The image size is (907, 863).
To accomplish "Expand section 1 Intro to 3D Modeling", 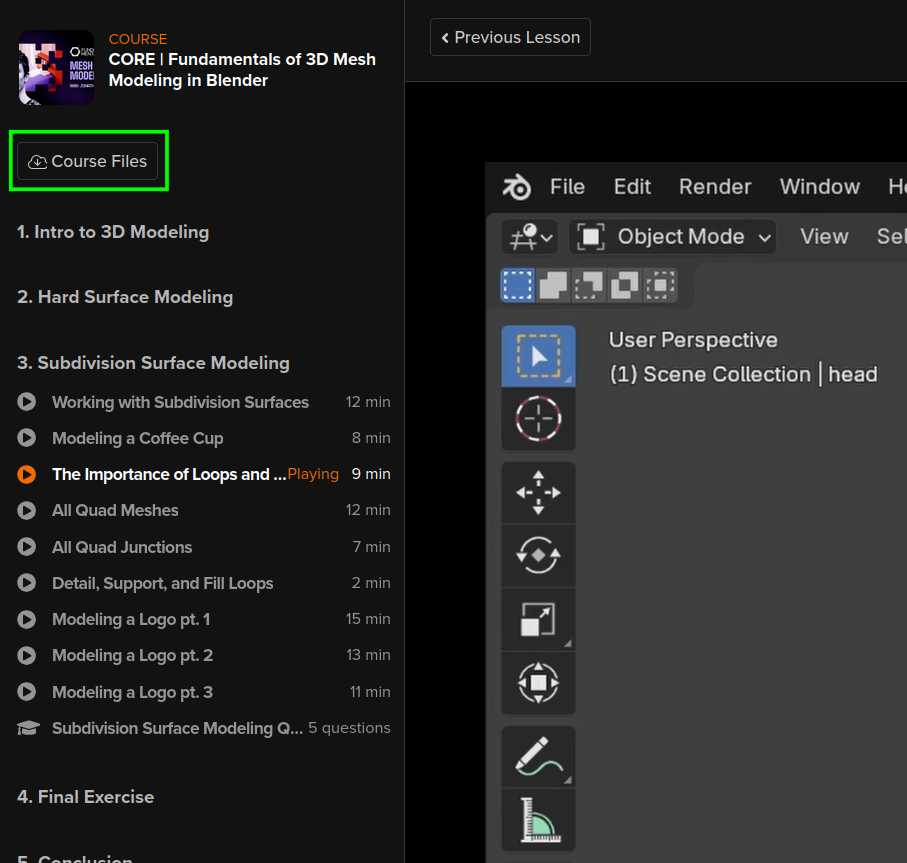I will 113,232.
